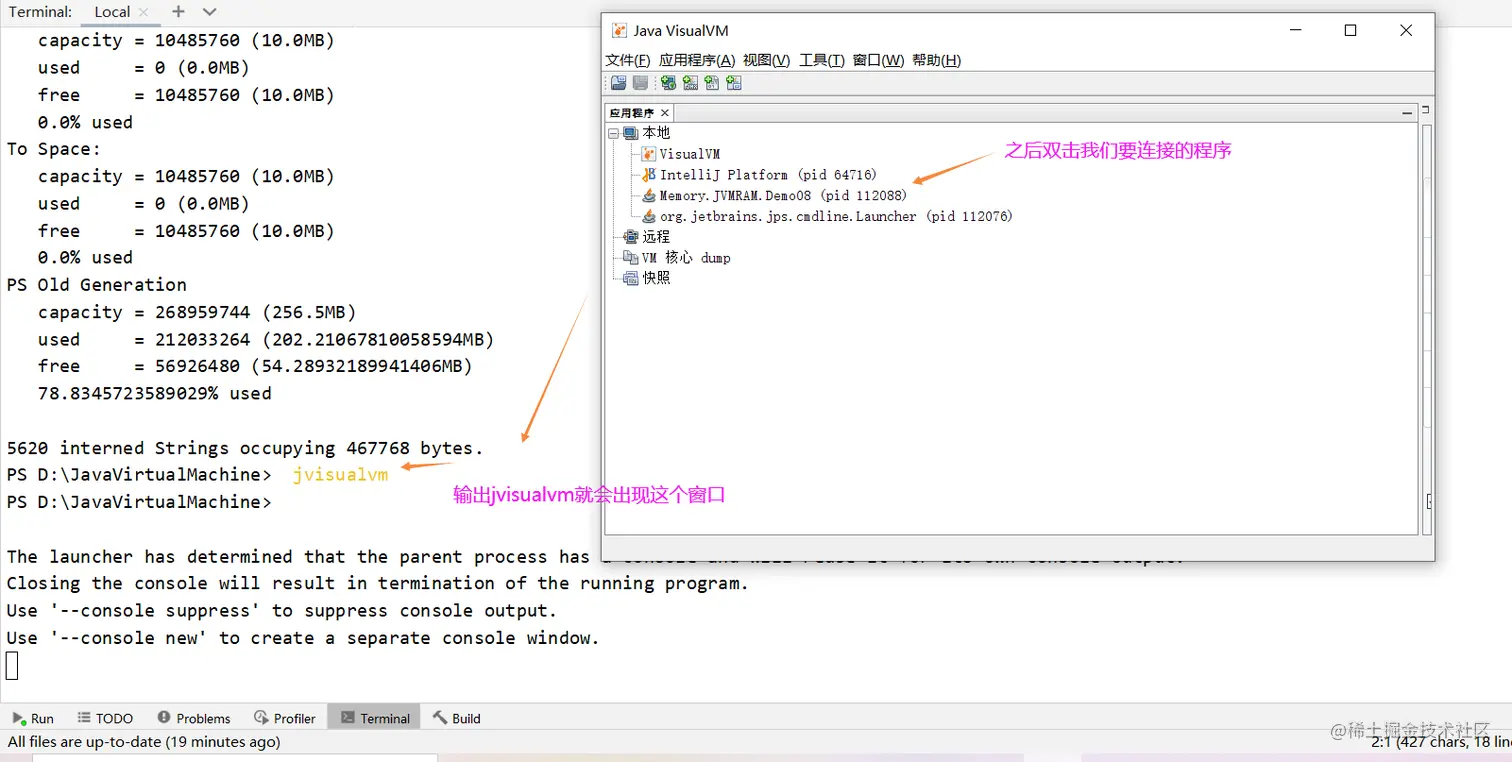
Task: Click the Load file toolbar icon in VisualVM
Action: tap(618, 83)
